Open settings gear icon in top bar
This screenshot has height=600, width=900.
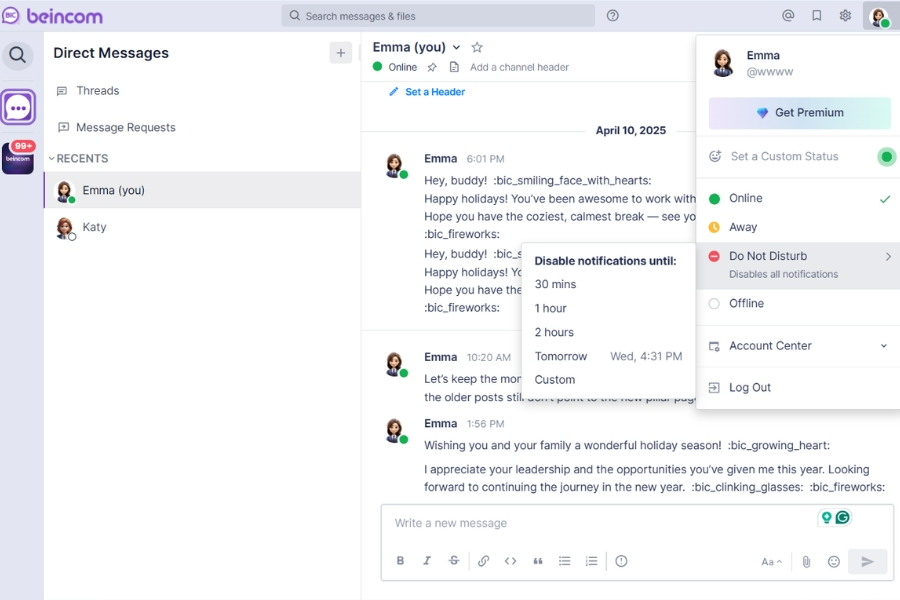tap(845, 16)
